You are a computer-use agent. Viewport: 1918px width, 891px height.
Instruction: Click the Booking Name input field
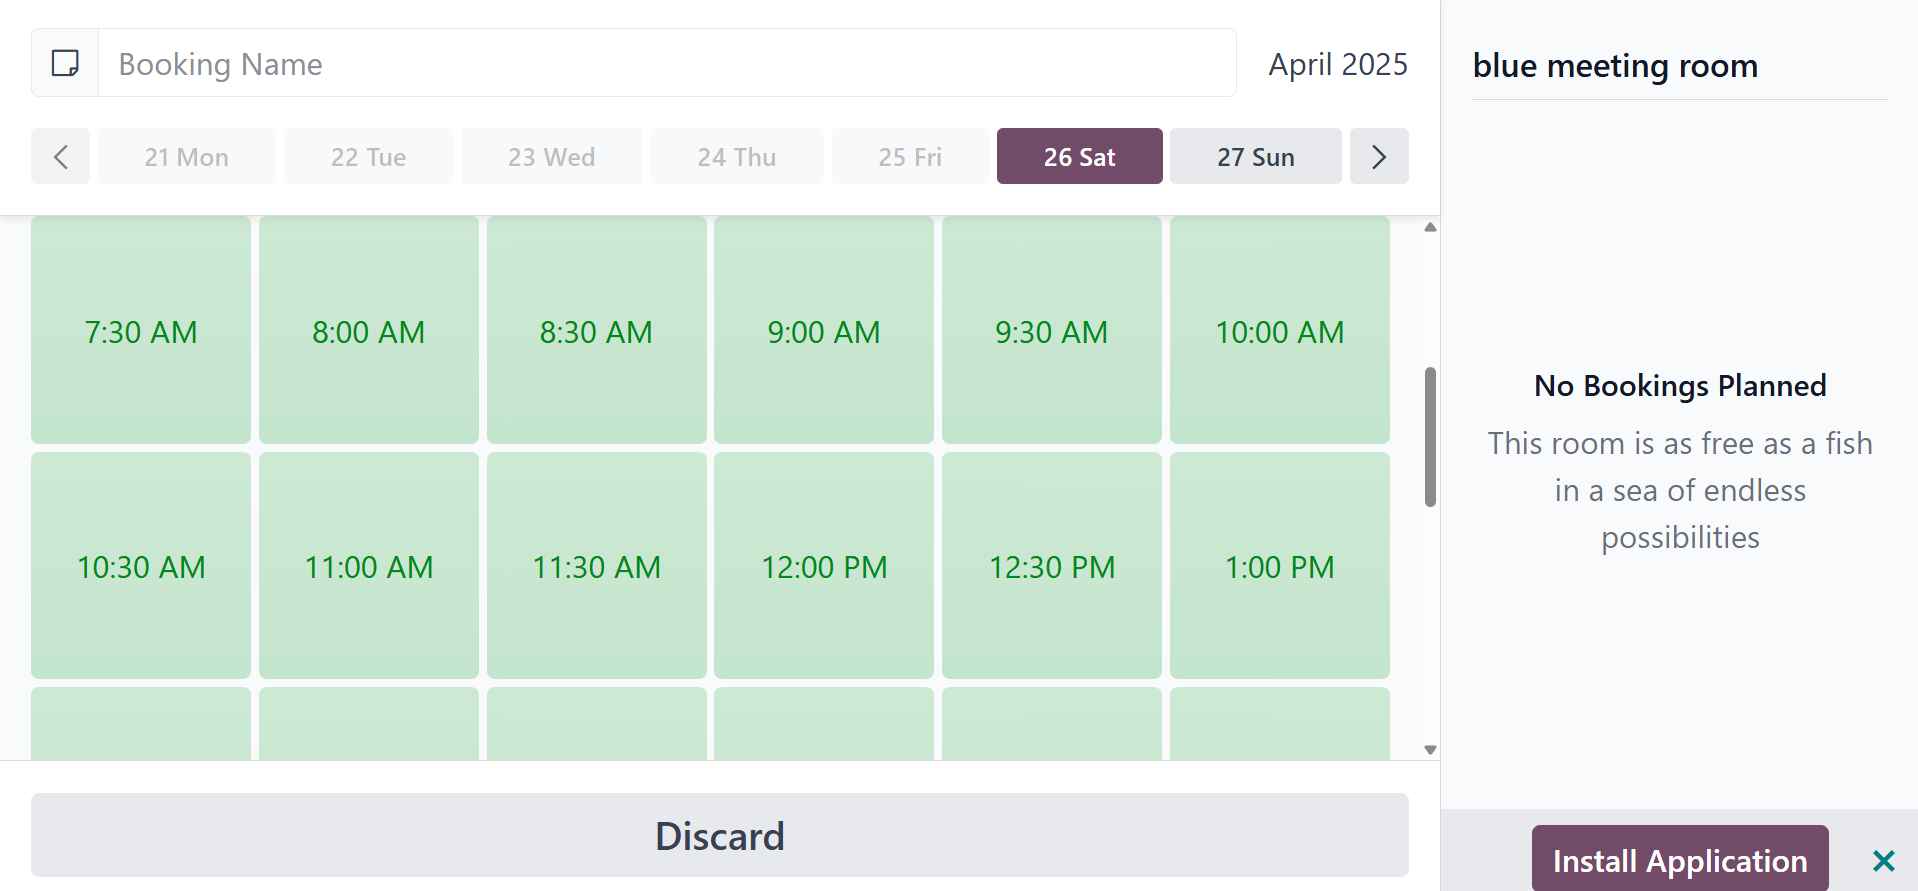666,63
